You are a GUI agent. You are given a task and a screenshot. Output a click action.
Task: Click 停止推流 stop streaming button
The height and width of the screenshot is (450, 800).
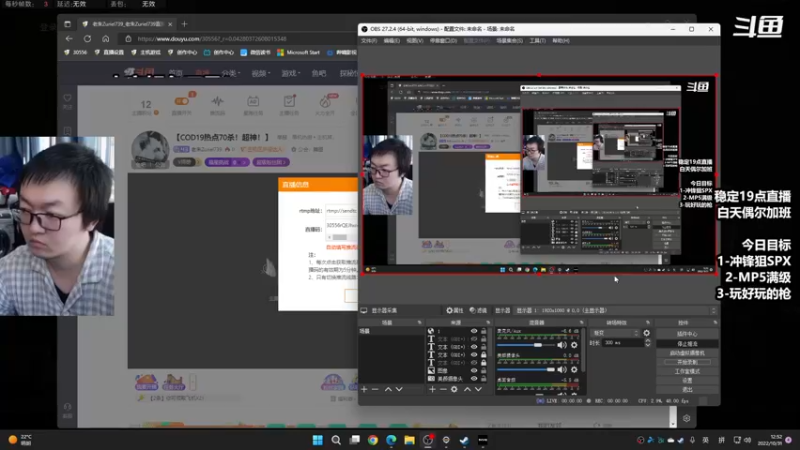(687, 343)
